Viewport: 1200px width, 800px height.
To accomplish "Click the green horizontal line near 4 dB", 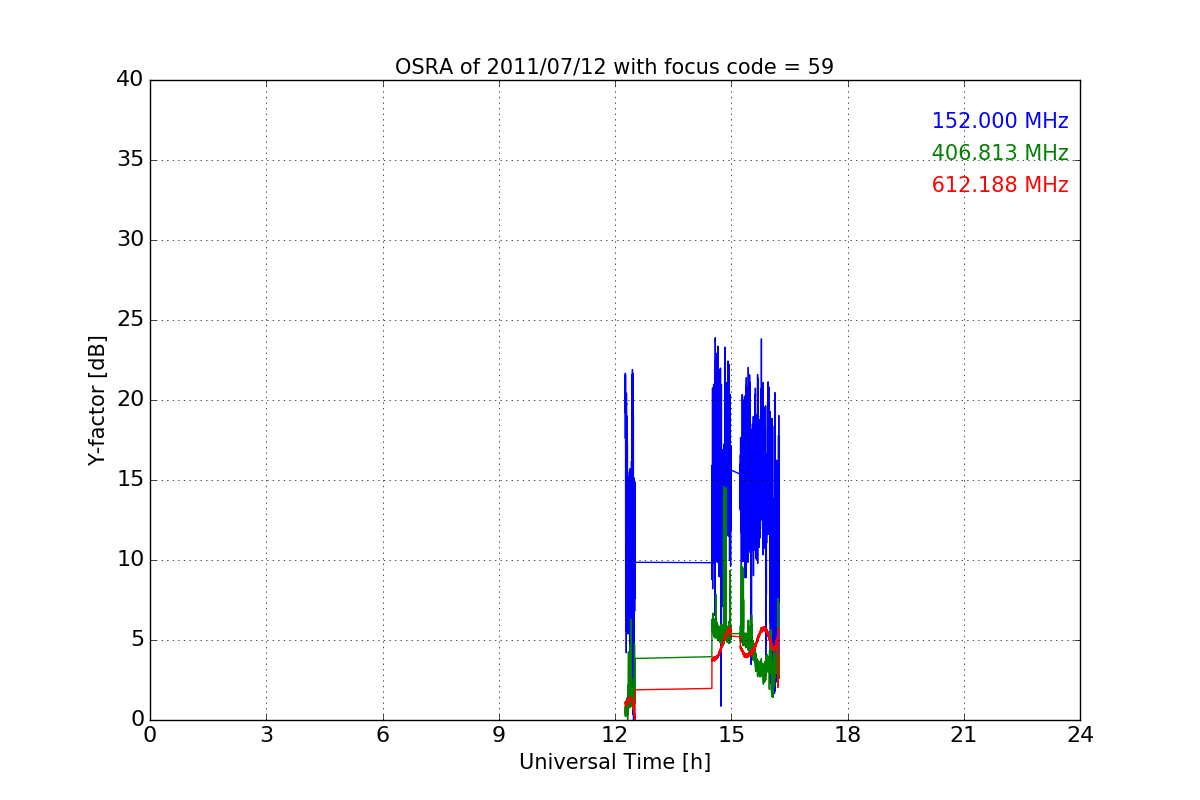I will [673, 657].
